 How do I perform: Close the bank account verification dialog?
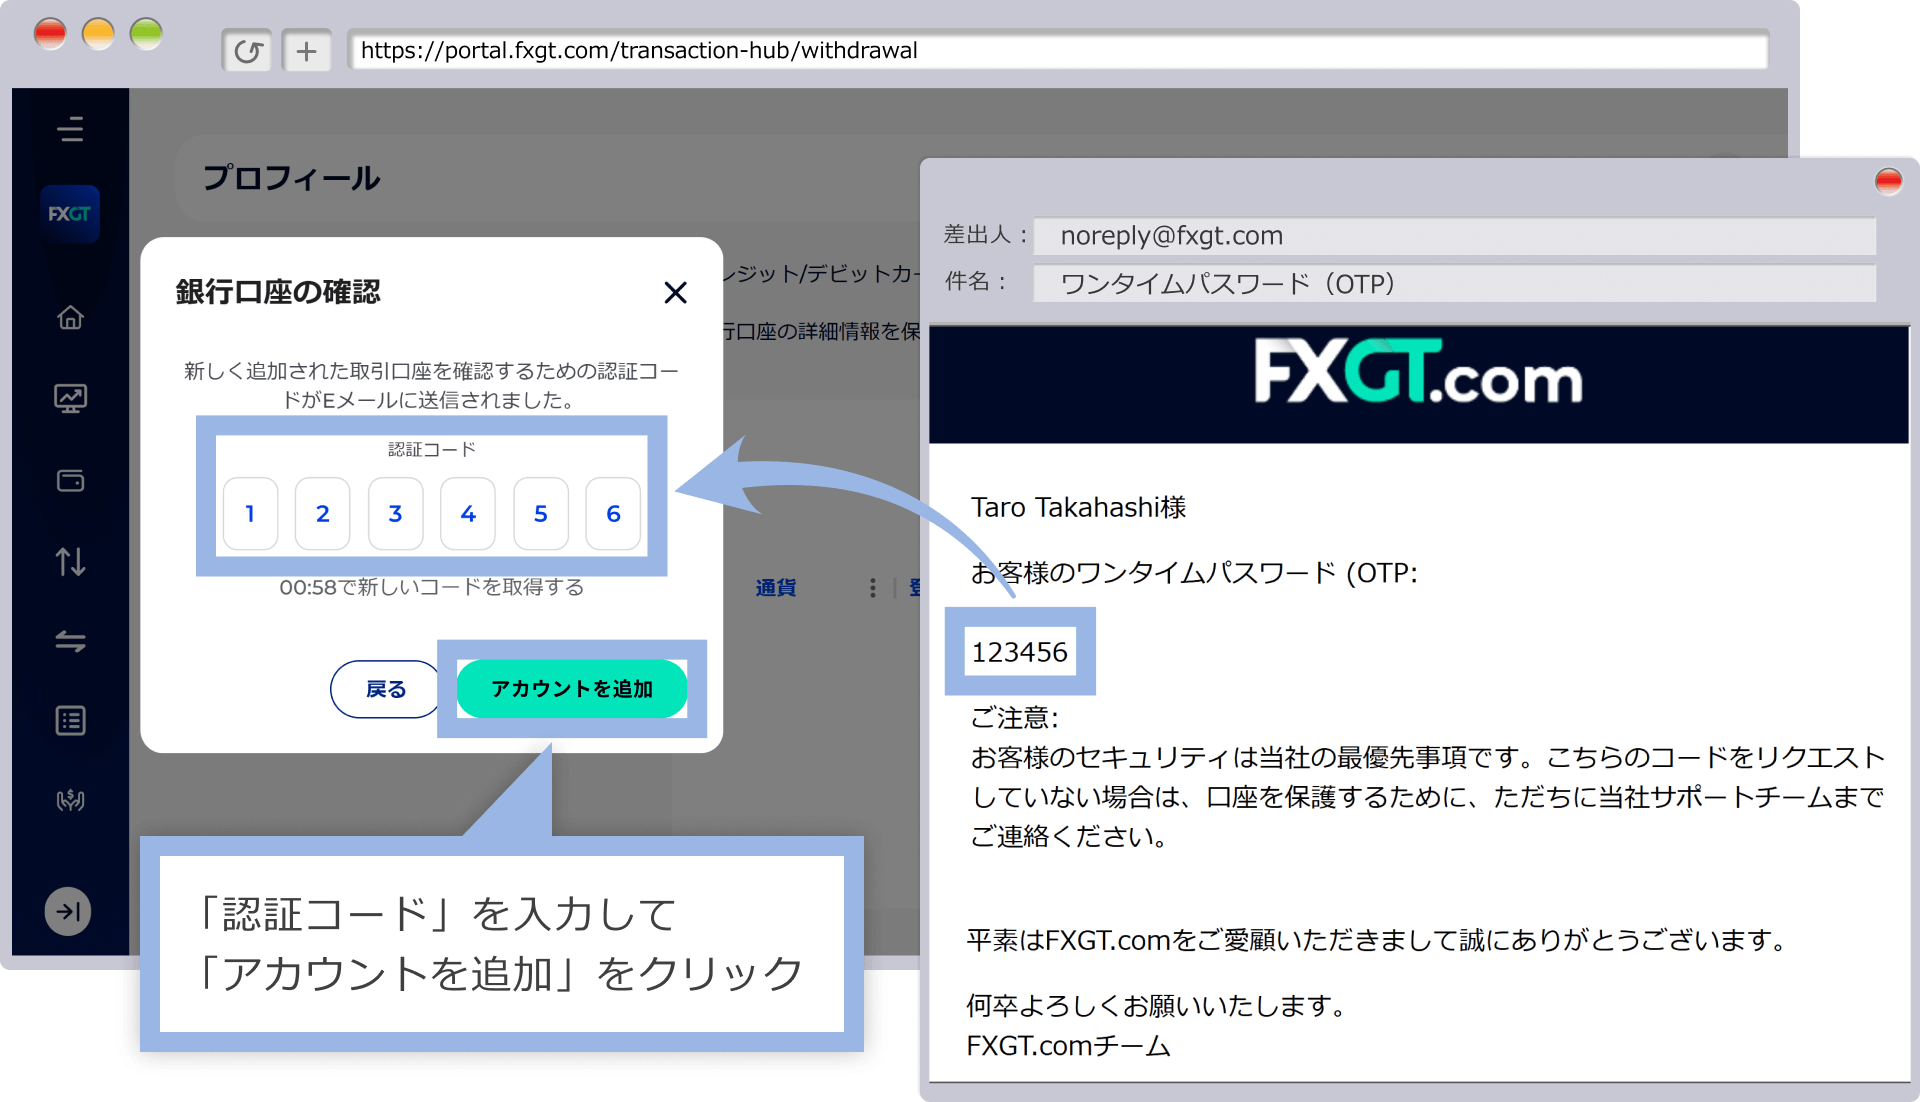click(x=676, y=293)
